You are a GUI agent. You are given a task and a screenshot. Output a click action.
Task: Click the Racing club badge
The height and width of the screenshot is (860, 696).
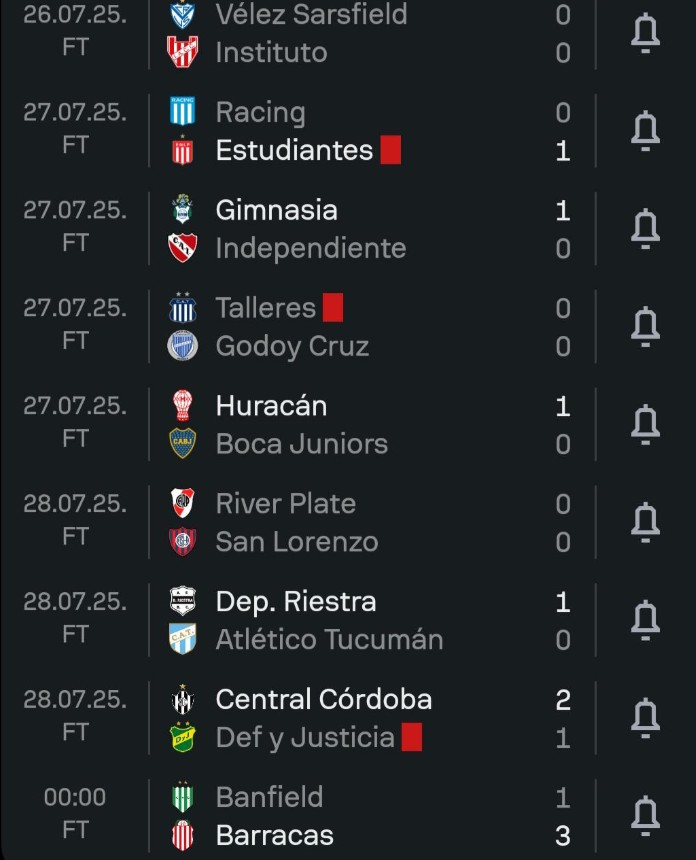click(182, 111)
